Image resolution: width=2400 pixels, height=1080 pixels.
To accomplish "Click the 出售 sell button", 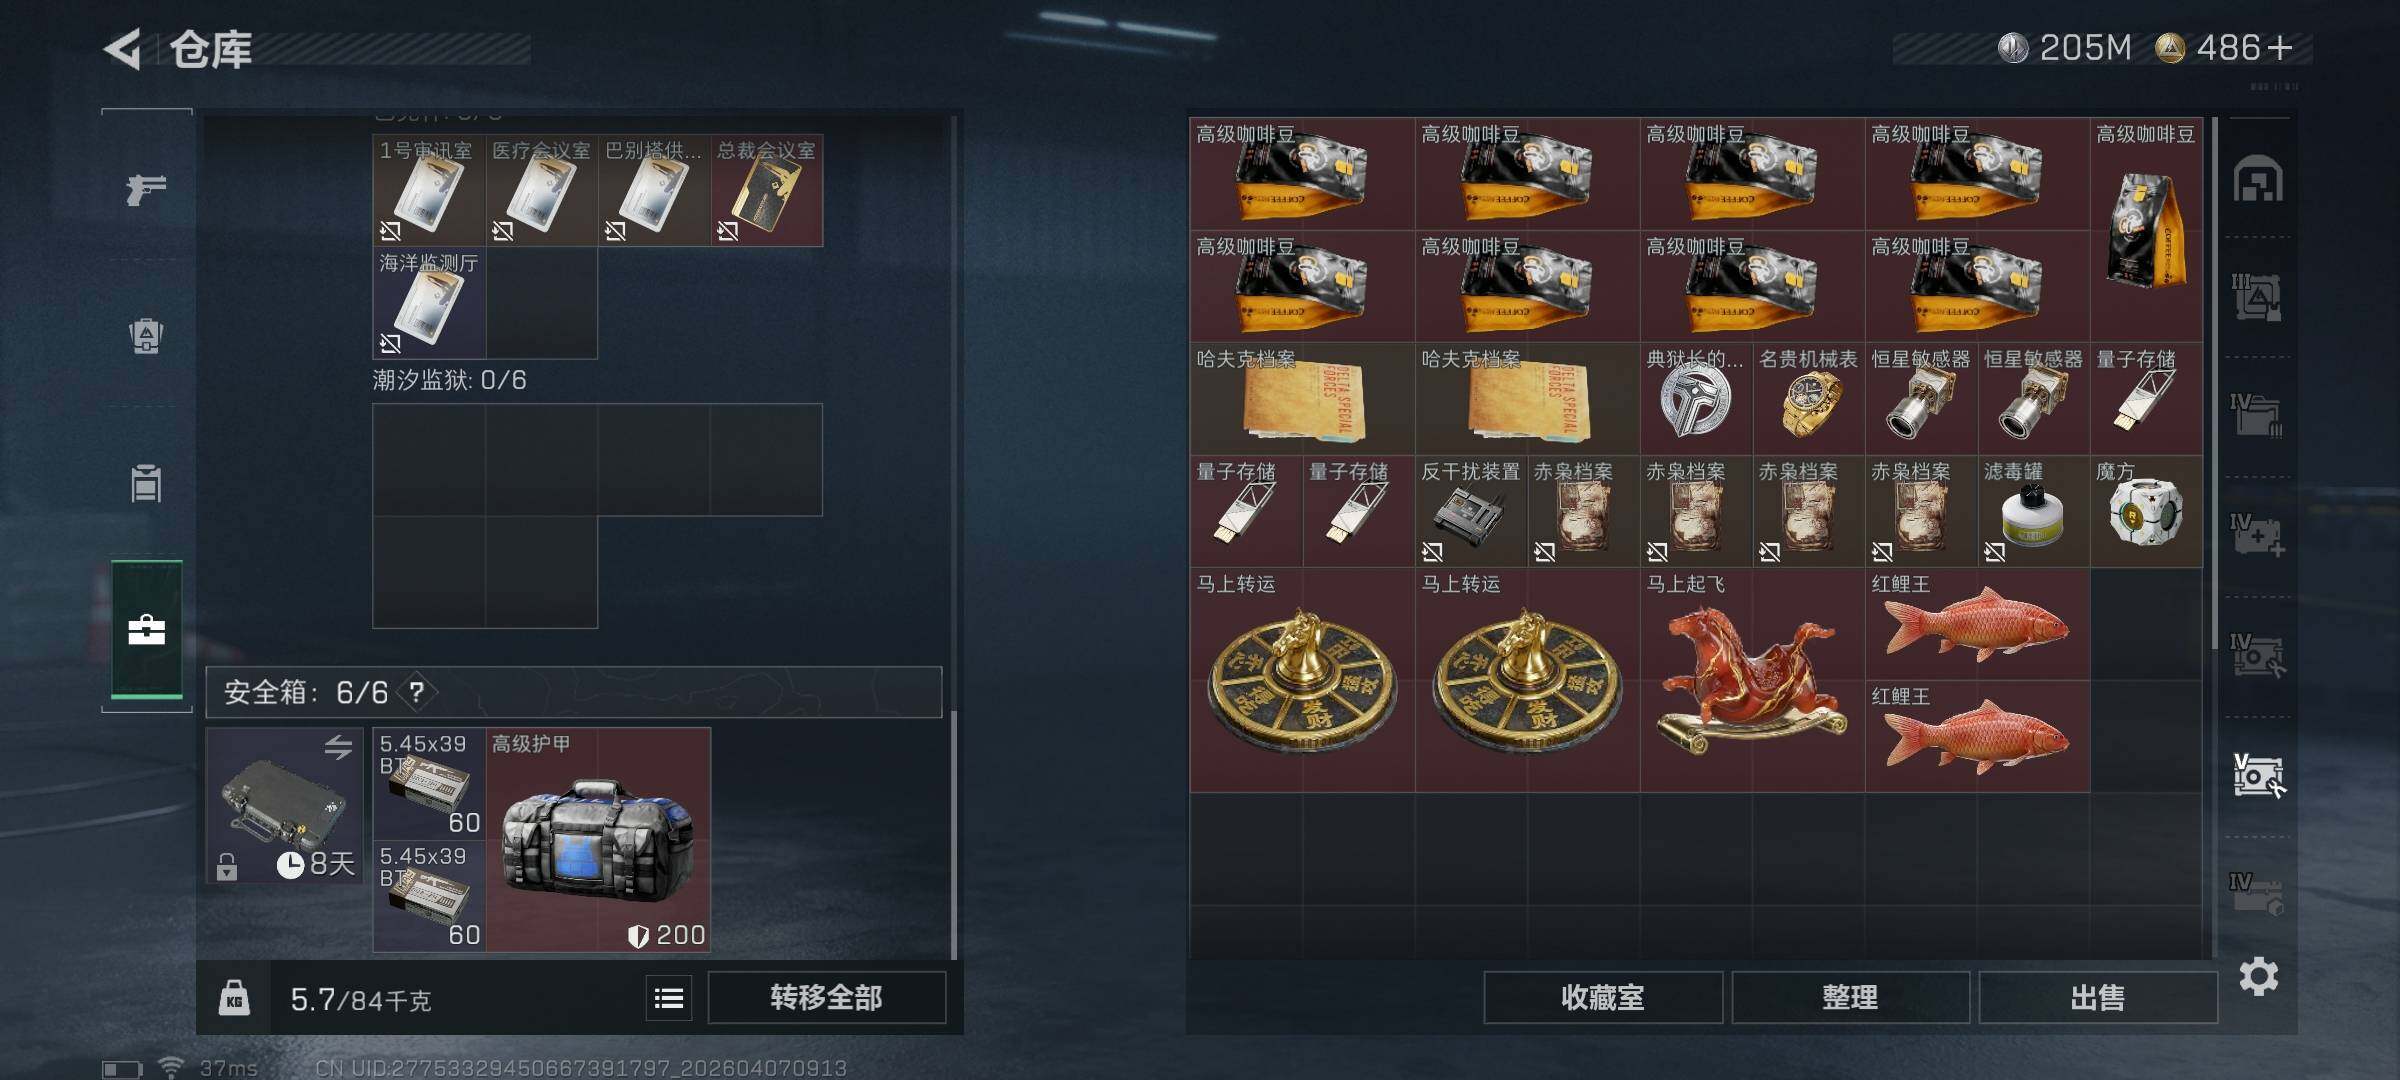I will pyautogui.click(x=2098, y=997).
